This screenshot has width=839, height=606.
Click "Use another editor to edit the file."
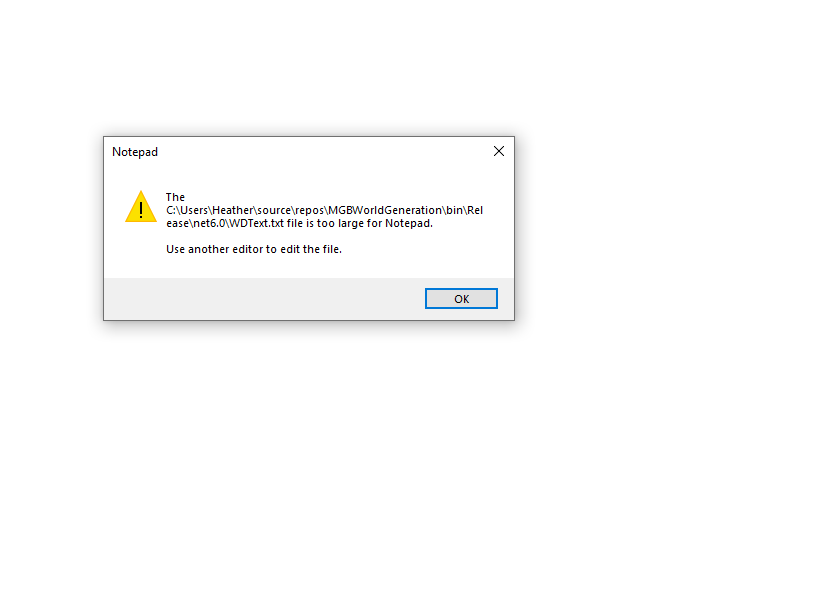point(254,249)
